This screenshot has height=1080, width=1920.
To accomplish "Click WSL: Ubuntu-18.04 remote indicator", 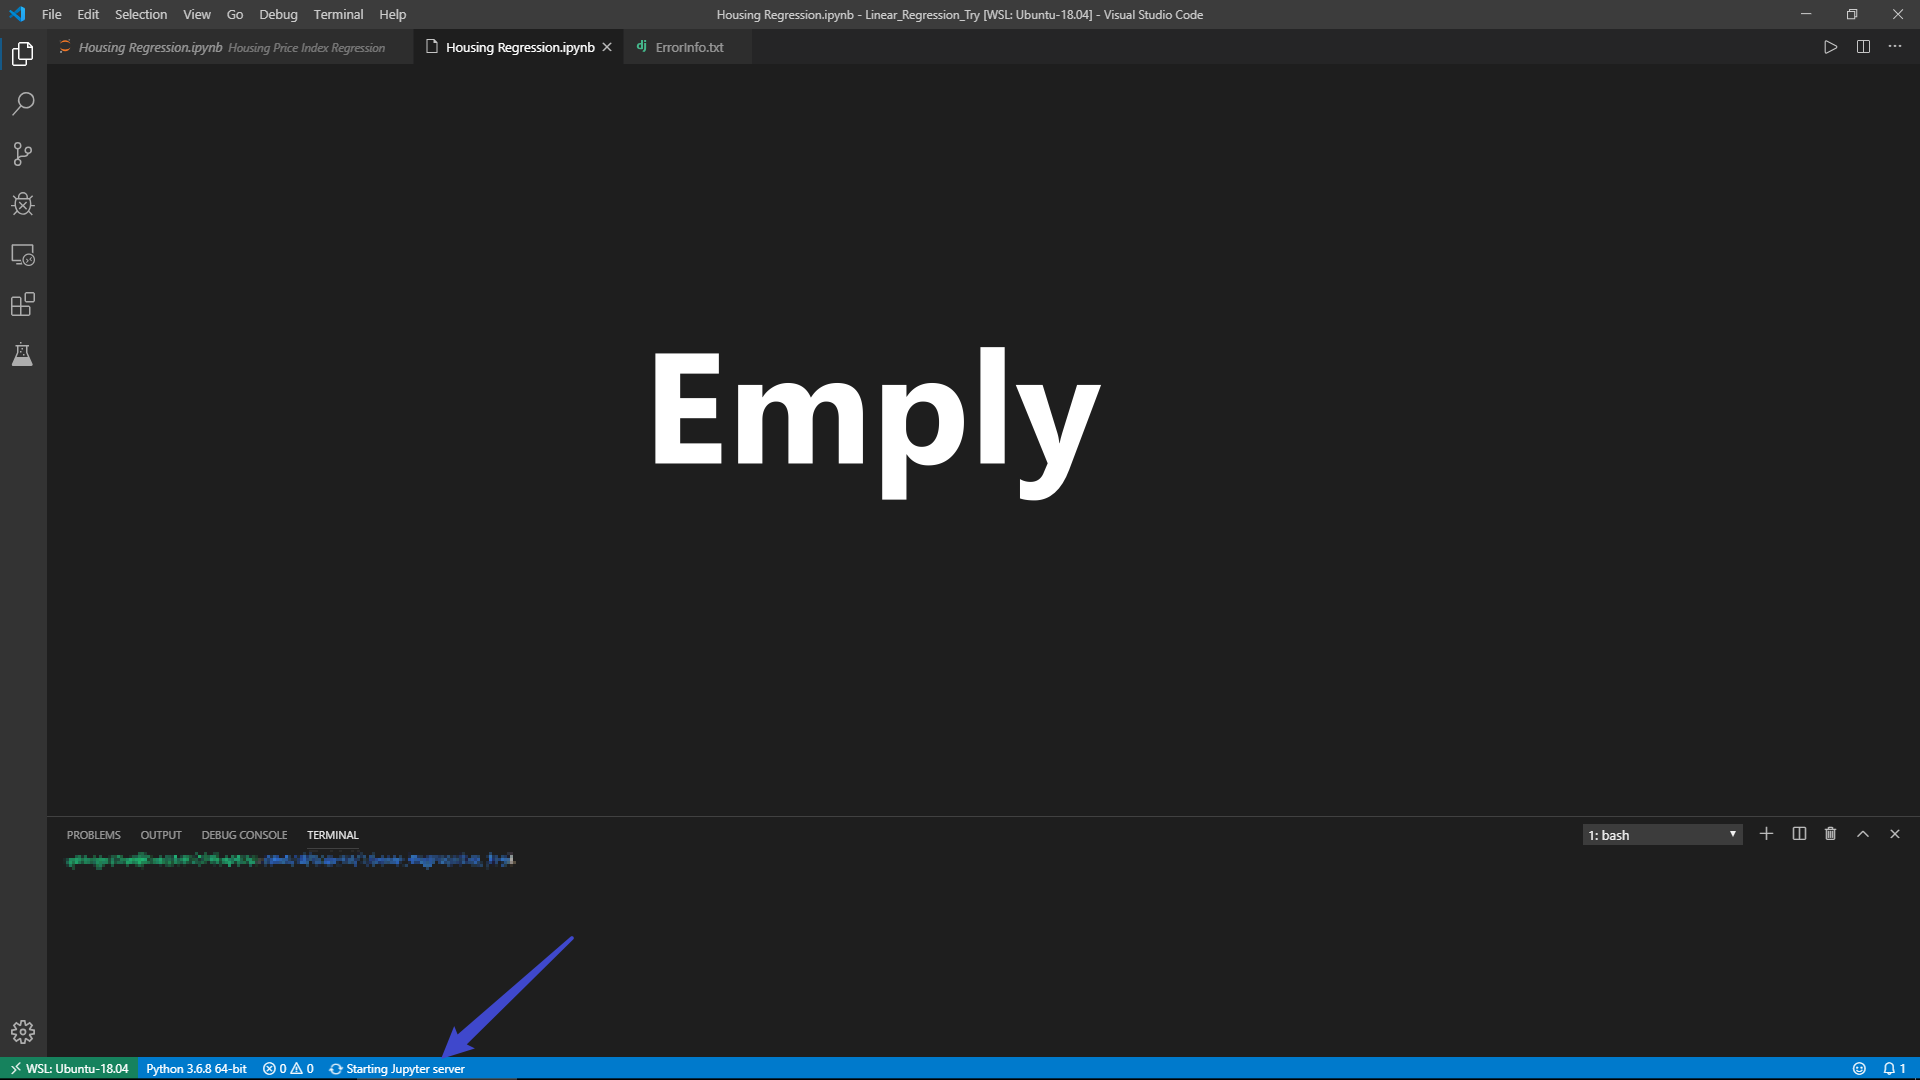I will click(x=68, y=1068).
